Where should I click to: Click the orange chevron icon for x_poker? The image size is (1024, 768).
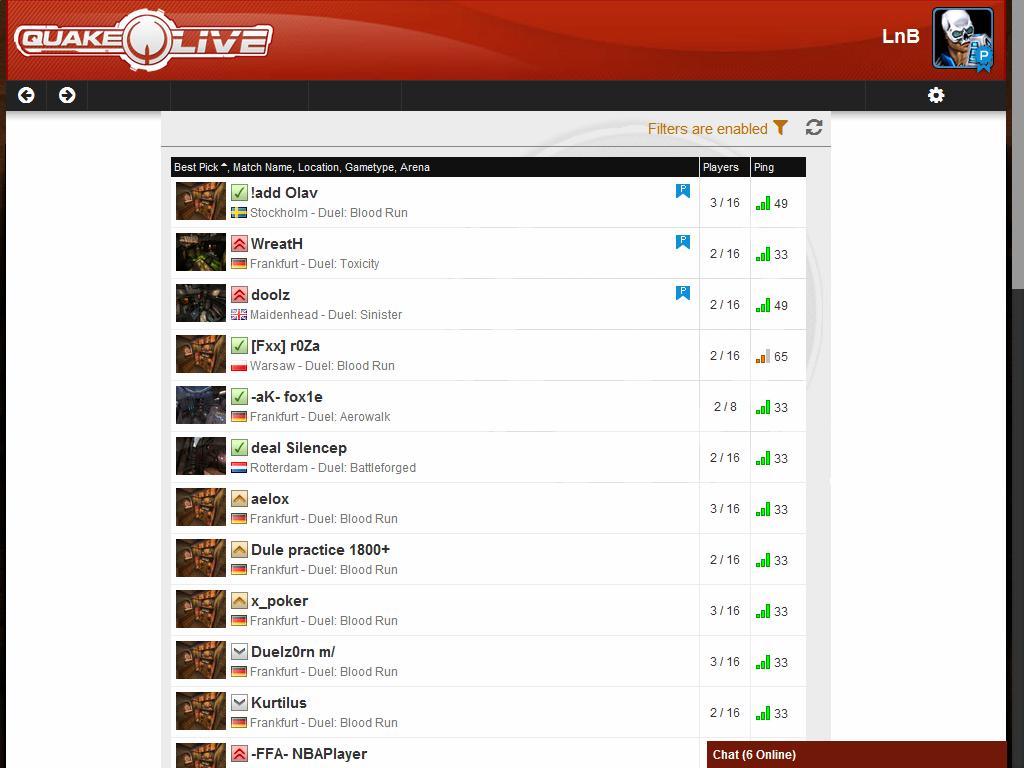[x=239, y=600]
